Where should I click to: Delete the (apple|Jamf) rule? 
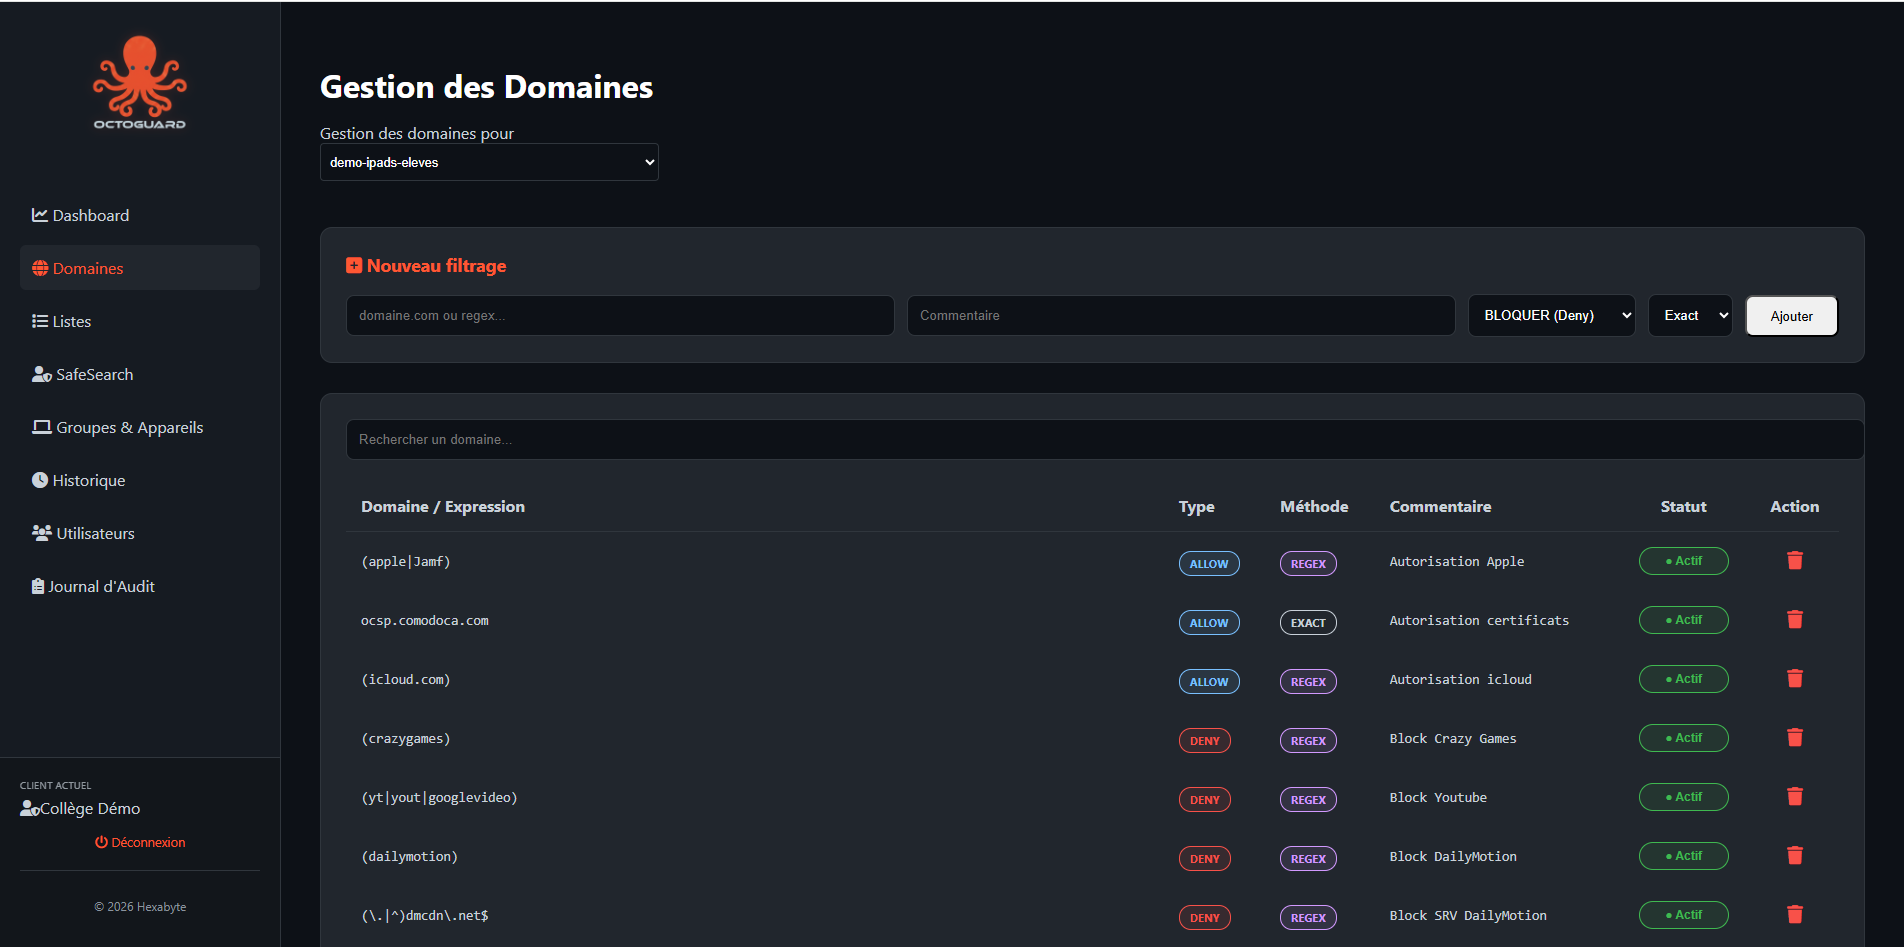click(x=1795, y=561)
